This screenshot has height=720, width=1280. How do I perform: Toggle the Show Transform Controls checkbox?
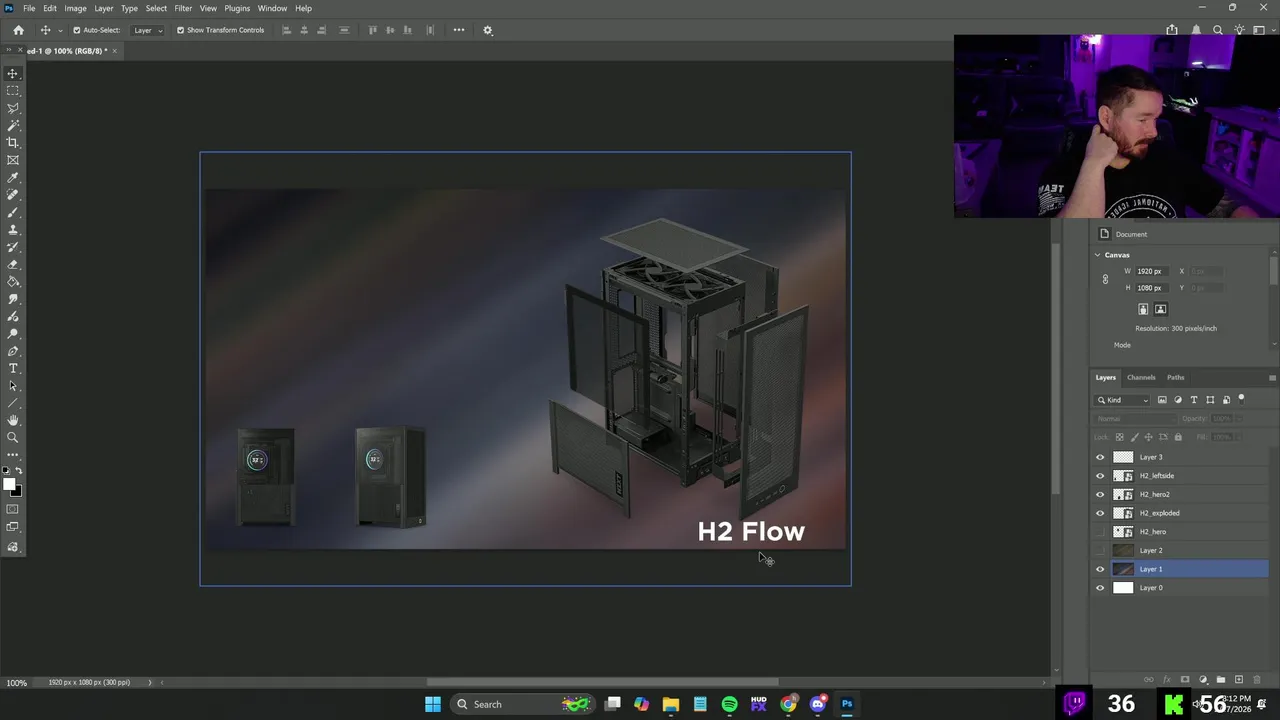(180, 30)
